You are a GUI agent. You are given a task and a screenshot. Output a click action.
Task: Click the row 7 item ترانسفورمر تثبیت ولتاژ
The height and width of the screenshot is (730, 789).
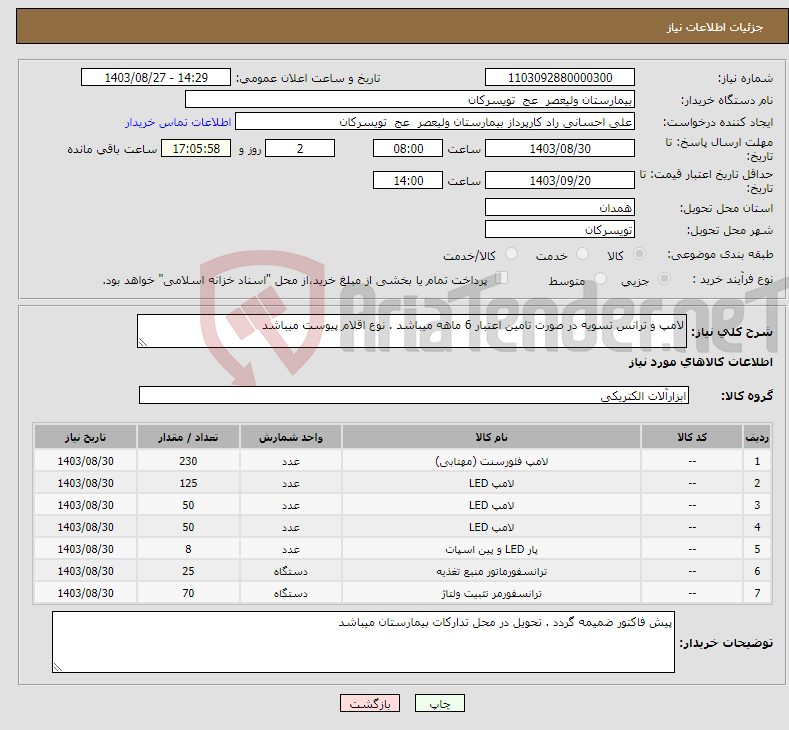[x=491, y=594]
